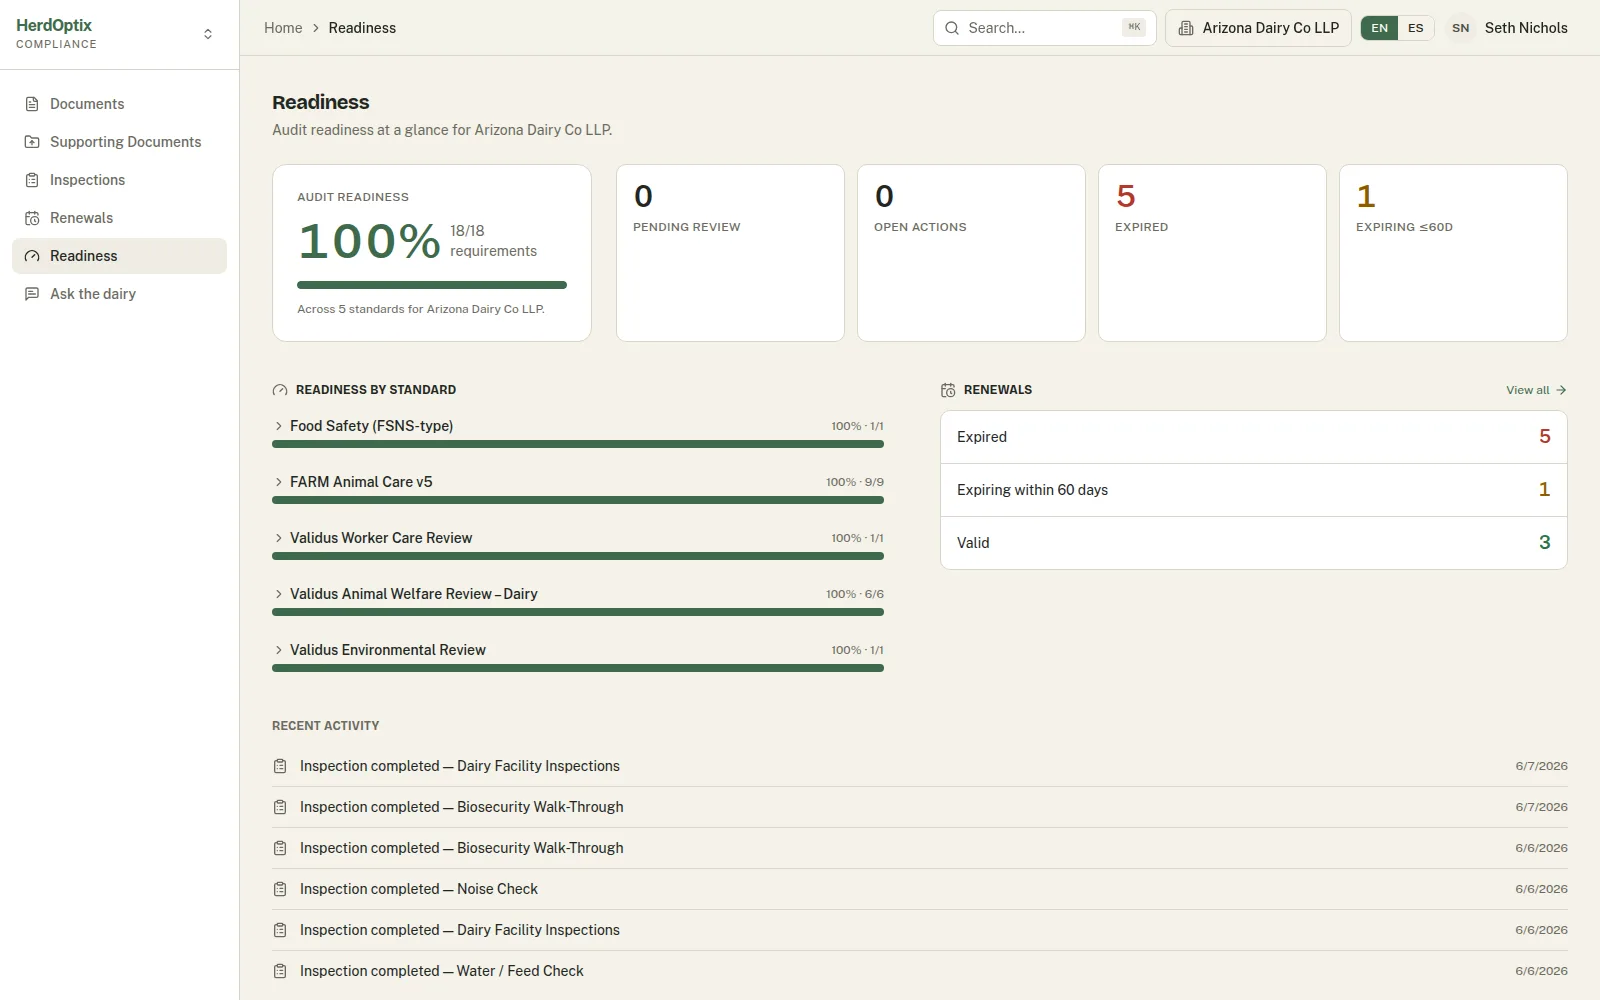Expand Validus Animal Welfare Review – Dairy
The image size is (1600, 1000).
pos(278,594)
